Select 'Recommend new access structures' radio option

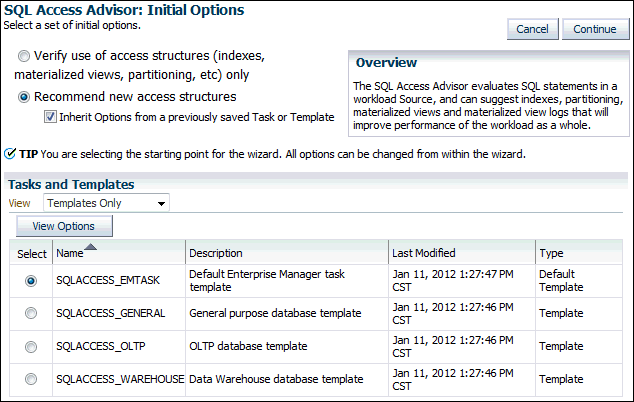[25, 97]
